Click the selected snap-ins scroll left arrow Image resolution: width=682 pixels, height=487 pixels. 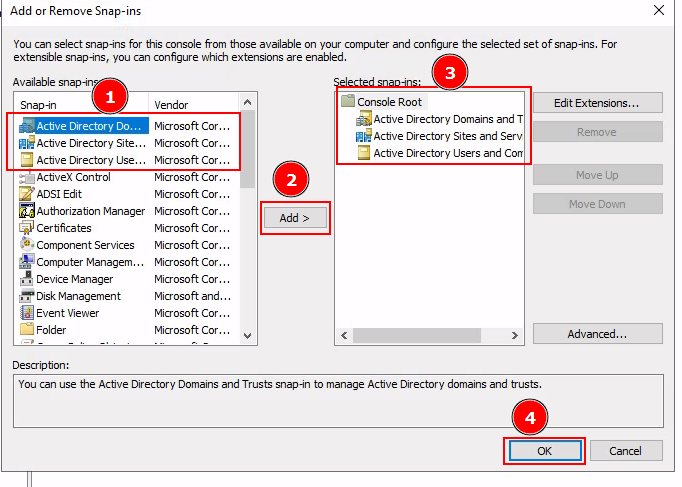344,335
